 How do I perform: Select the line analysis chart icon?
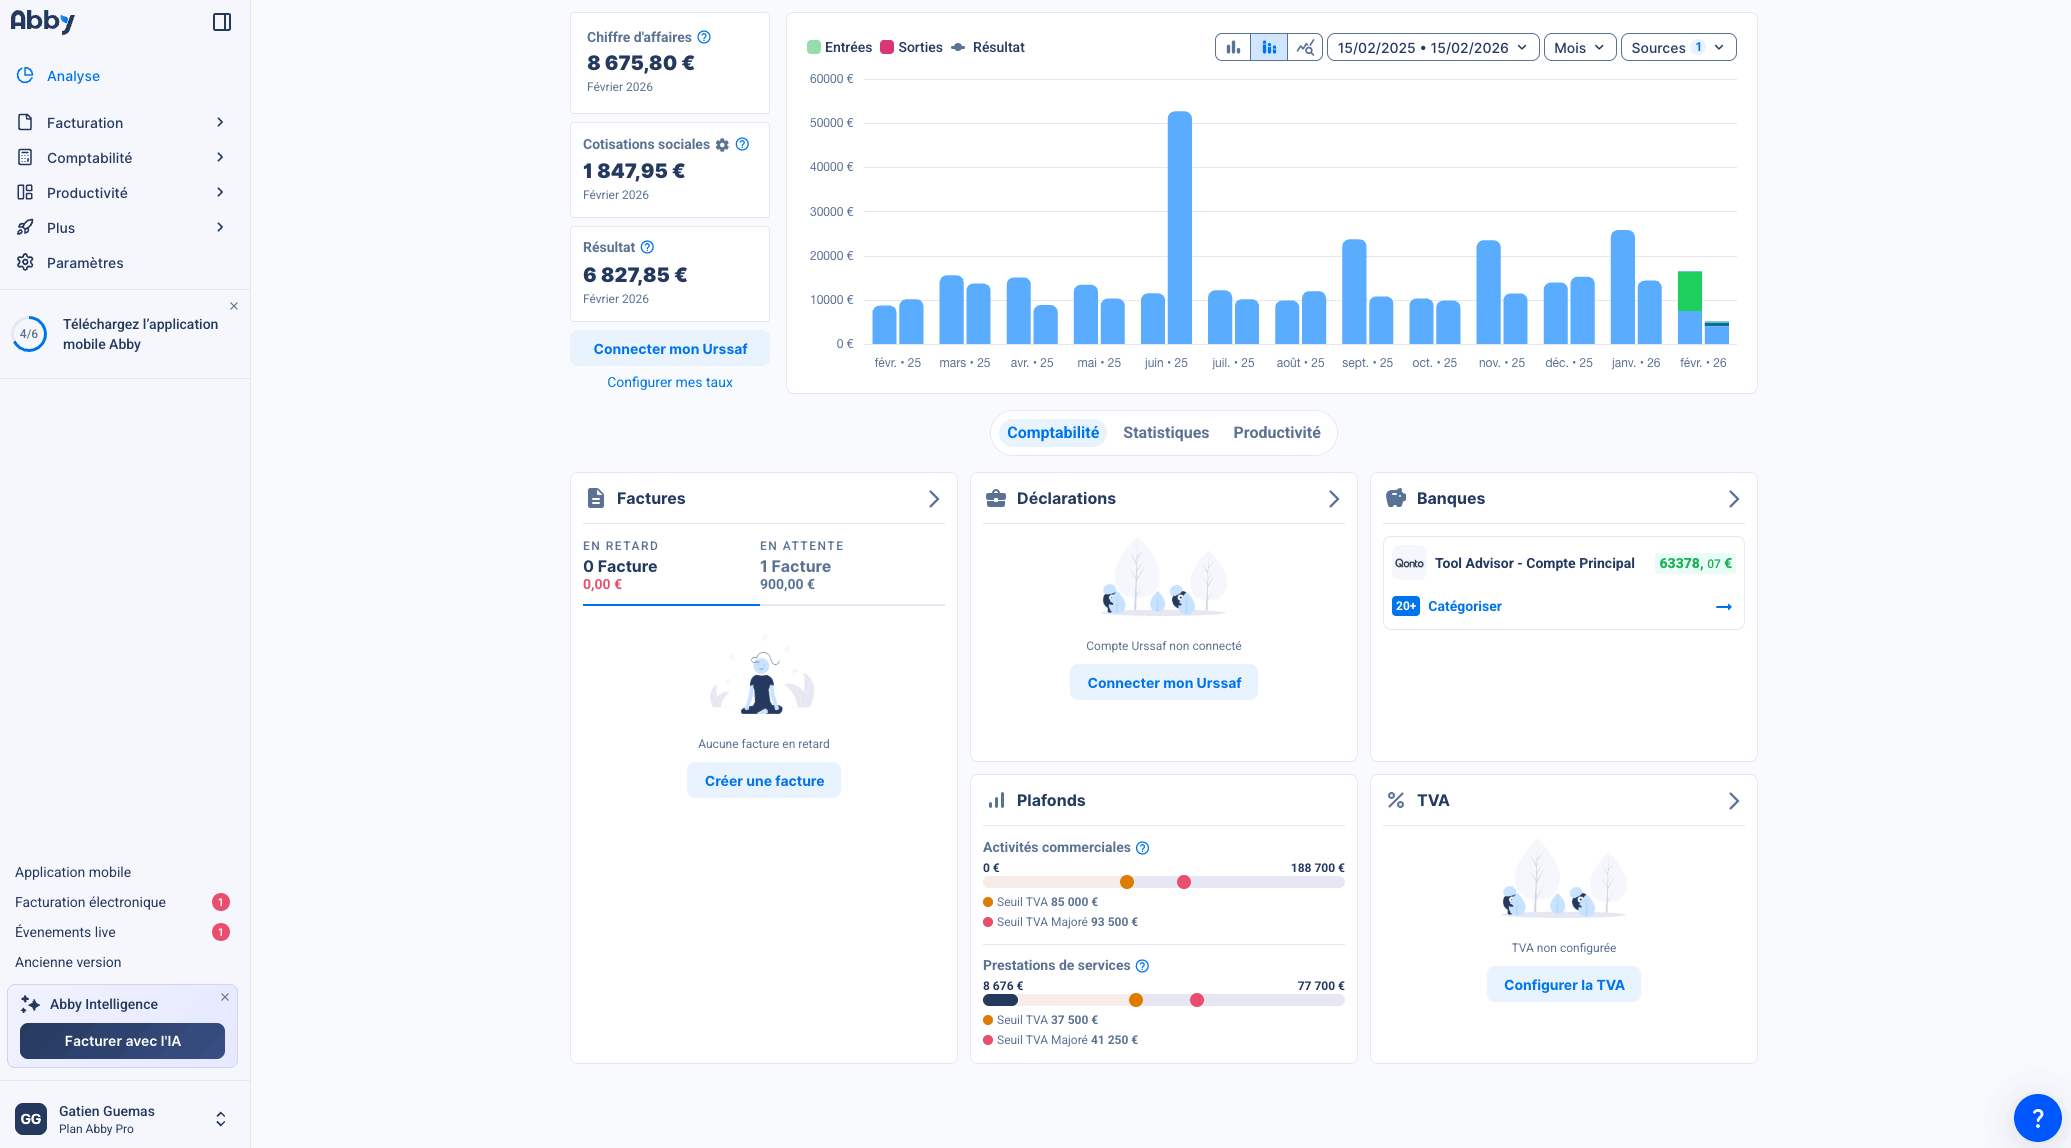point(1305,47)
